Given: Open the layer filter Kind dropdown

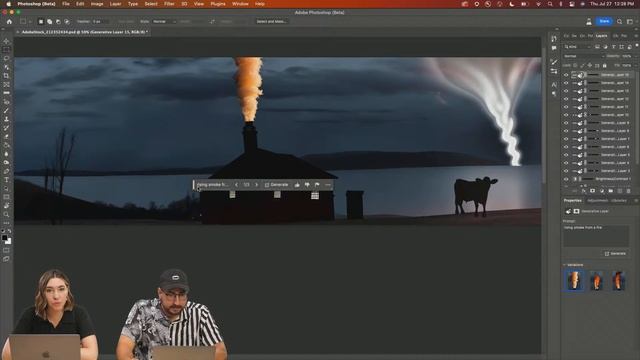Looking at the screenshot, I should tap(578, 47).
